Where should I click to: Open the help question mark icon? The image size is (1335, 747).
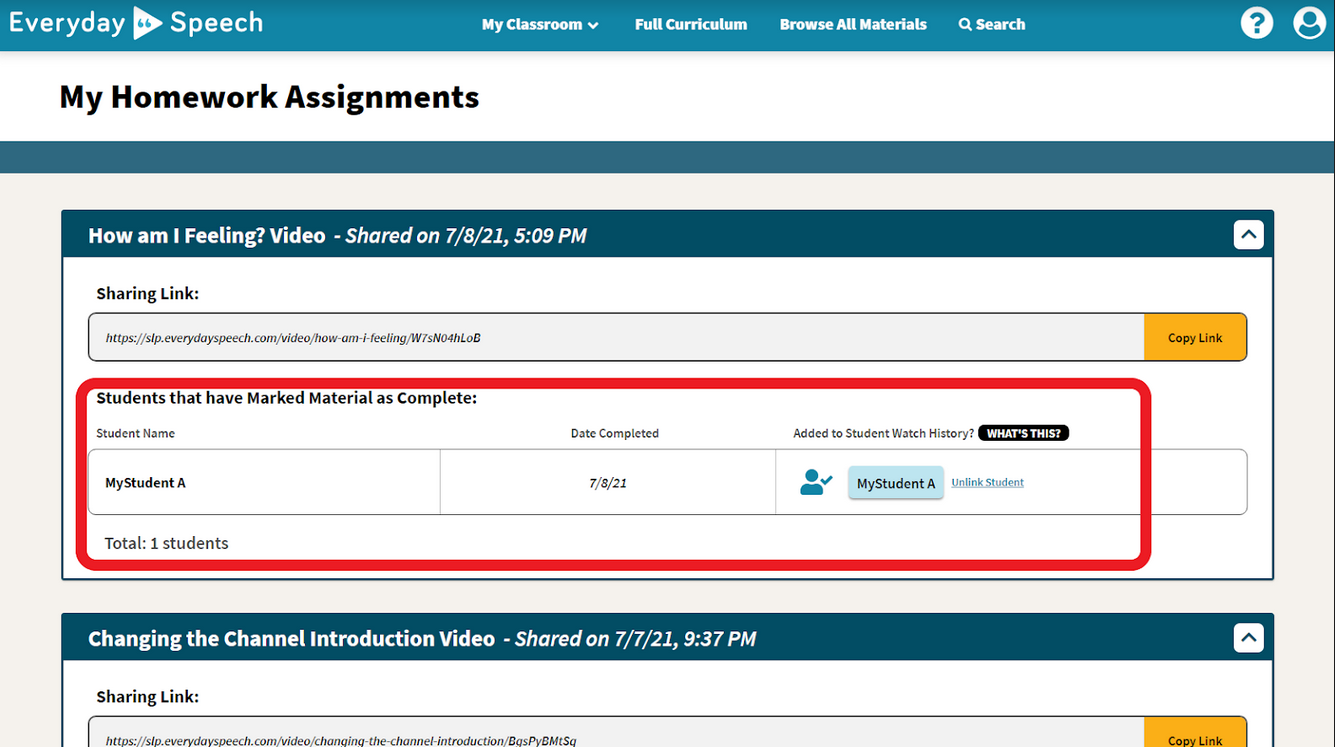1257,23
